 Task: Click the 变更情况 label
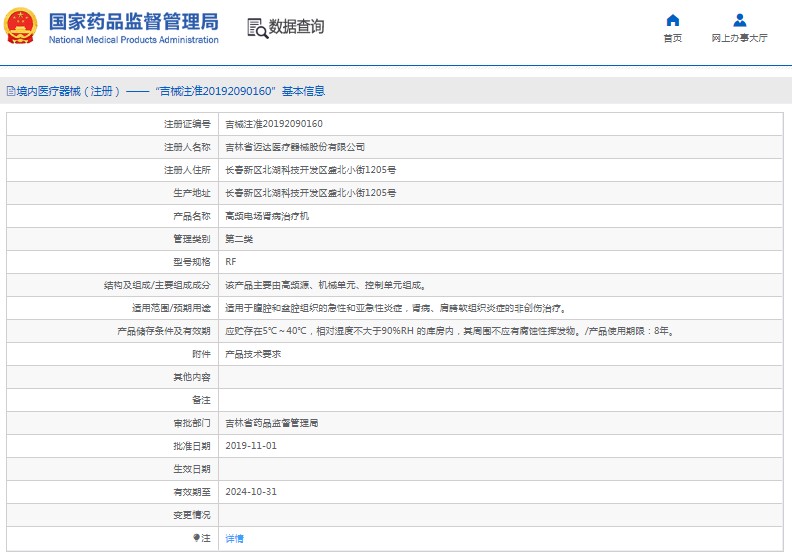click(x=192, y=515)
